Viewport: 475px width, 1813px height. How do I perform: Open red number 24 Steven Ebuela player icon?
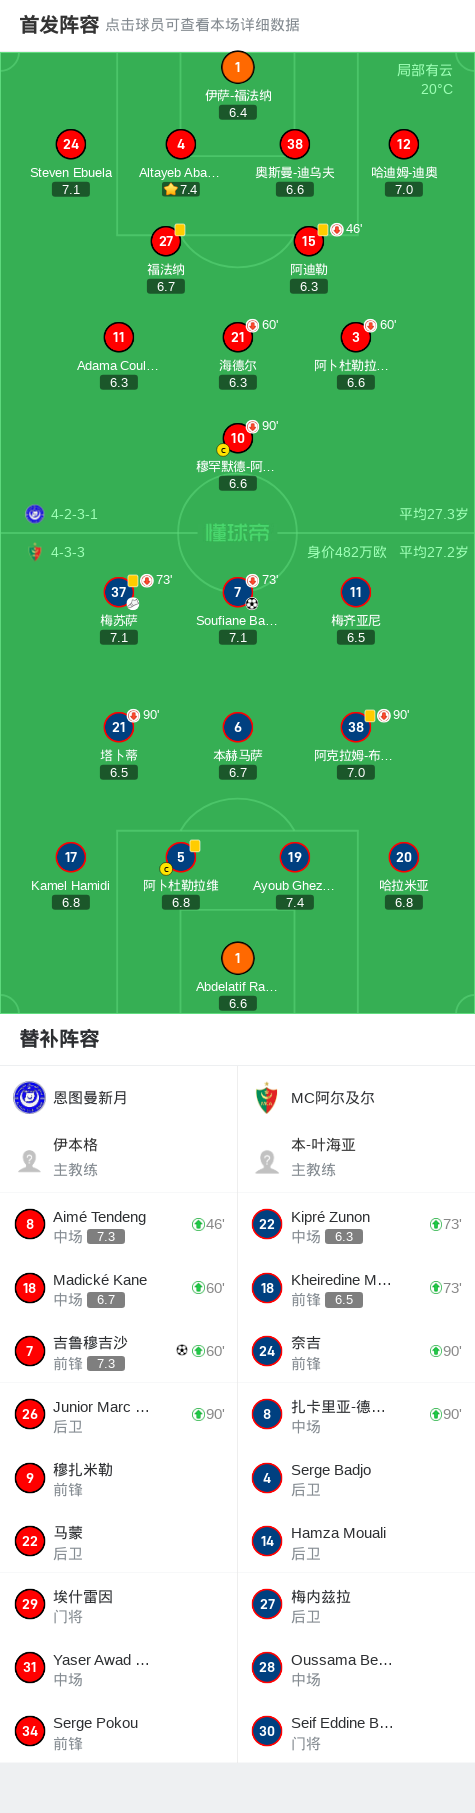[x=71, y=144]
